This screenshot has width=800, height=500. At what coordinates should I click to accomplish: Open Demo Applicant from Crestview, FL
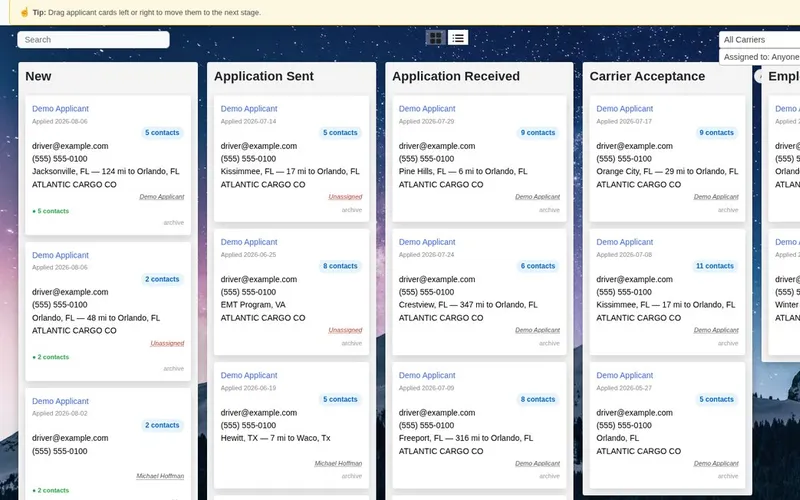point(427,242)
